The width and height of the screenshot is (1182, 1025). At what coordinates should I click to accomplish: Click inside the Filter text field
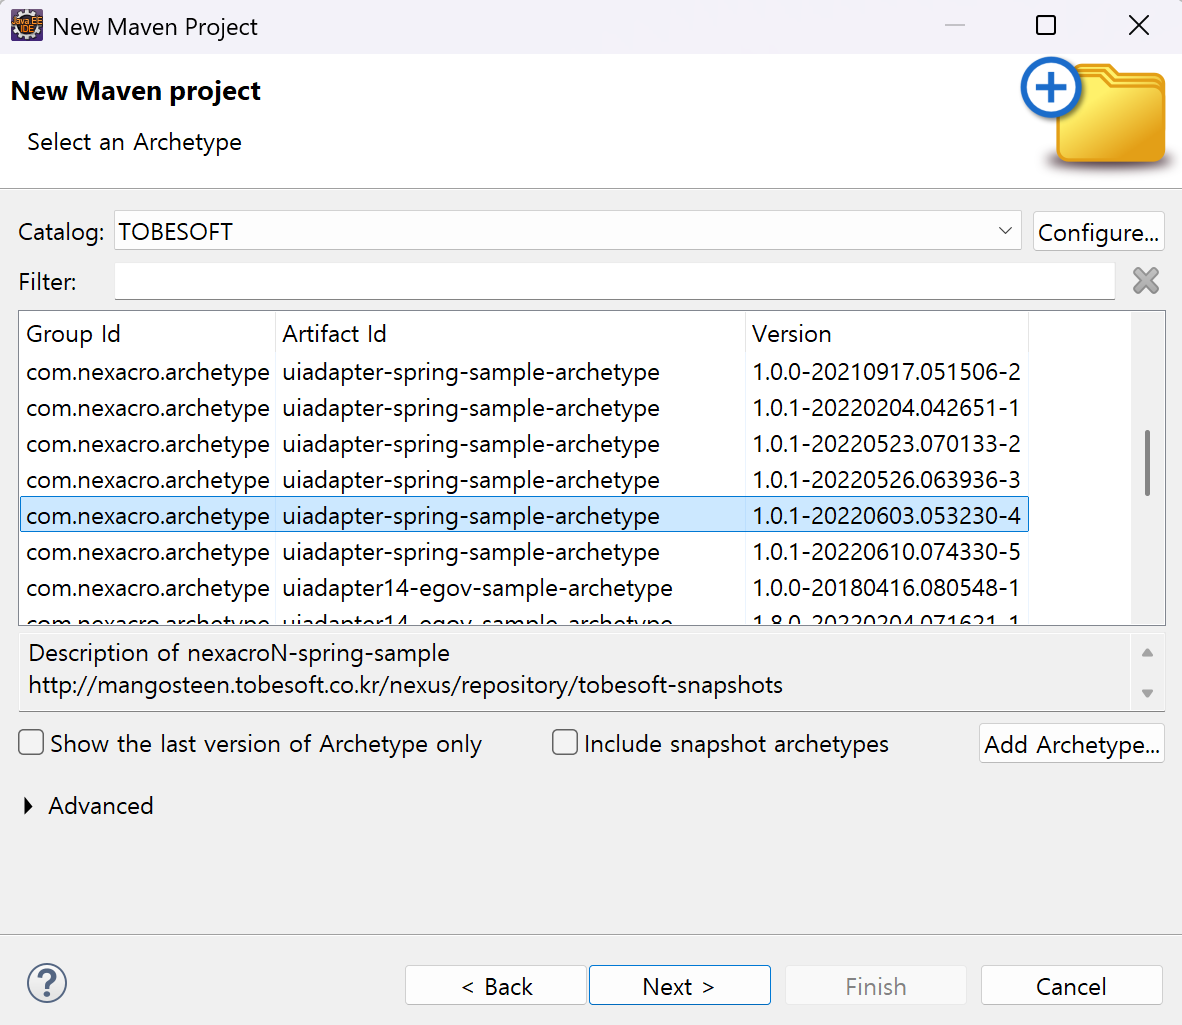pos(614,281)
